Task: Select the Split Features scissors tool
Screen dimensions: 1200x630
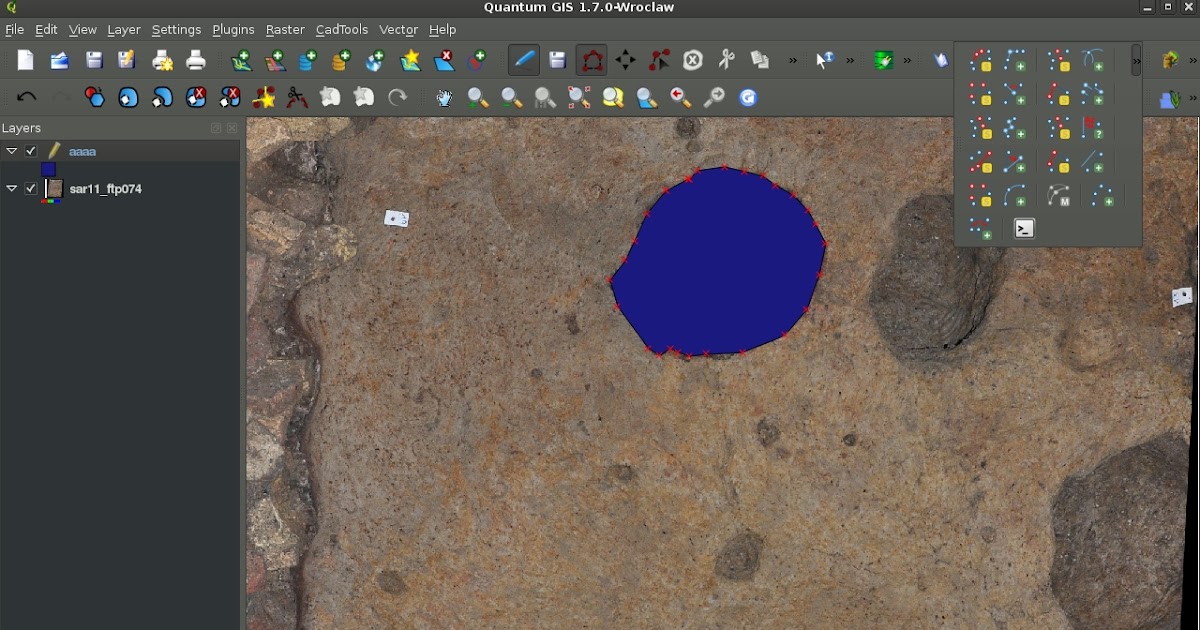Action: click(297, 98)
